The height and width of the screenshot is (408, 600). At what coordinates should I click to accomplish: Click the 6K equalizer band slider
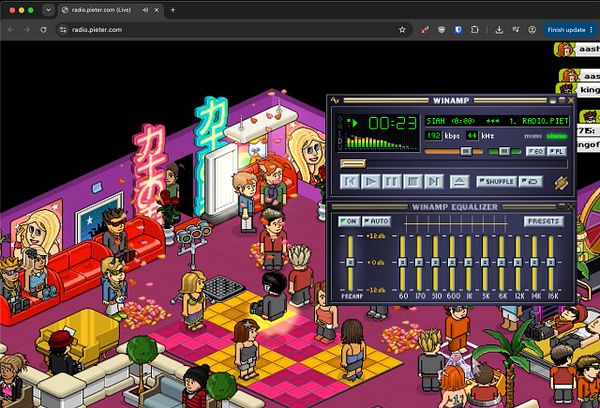coord(501,263)
